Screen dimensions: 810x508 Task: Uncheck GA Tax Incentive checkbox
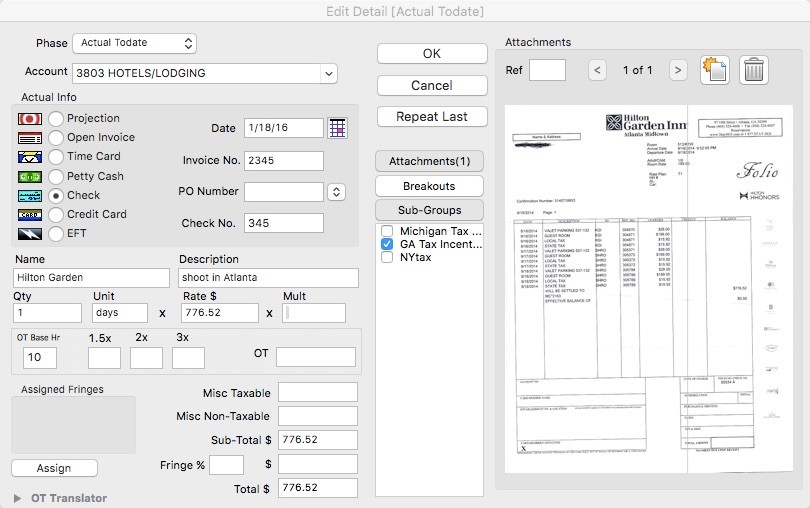(x=387, y=244)
